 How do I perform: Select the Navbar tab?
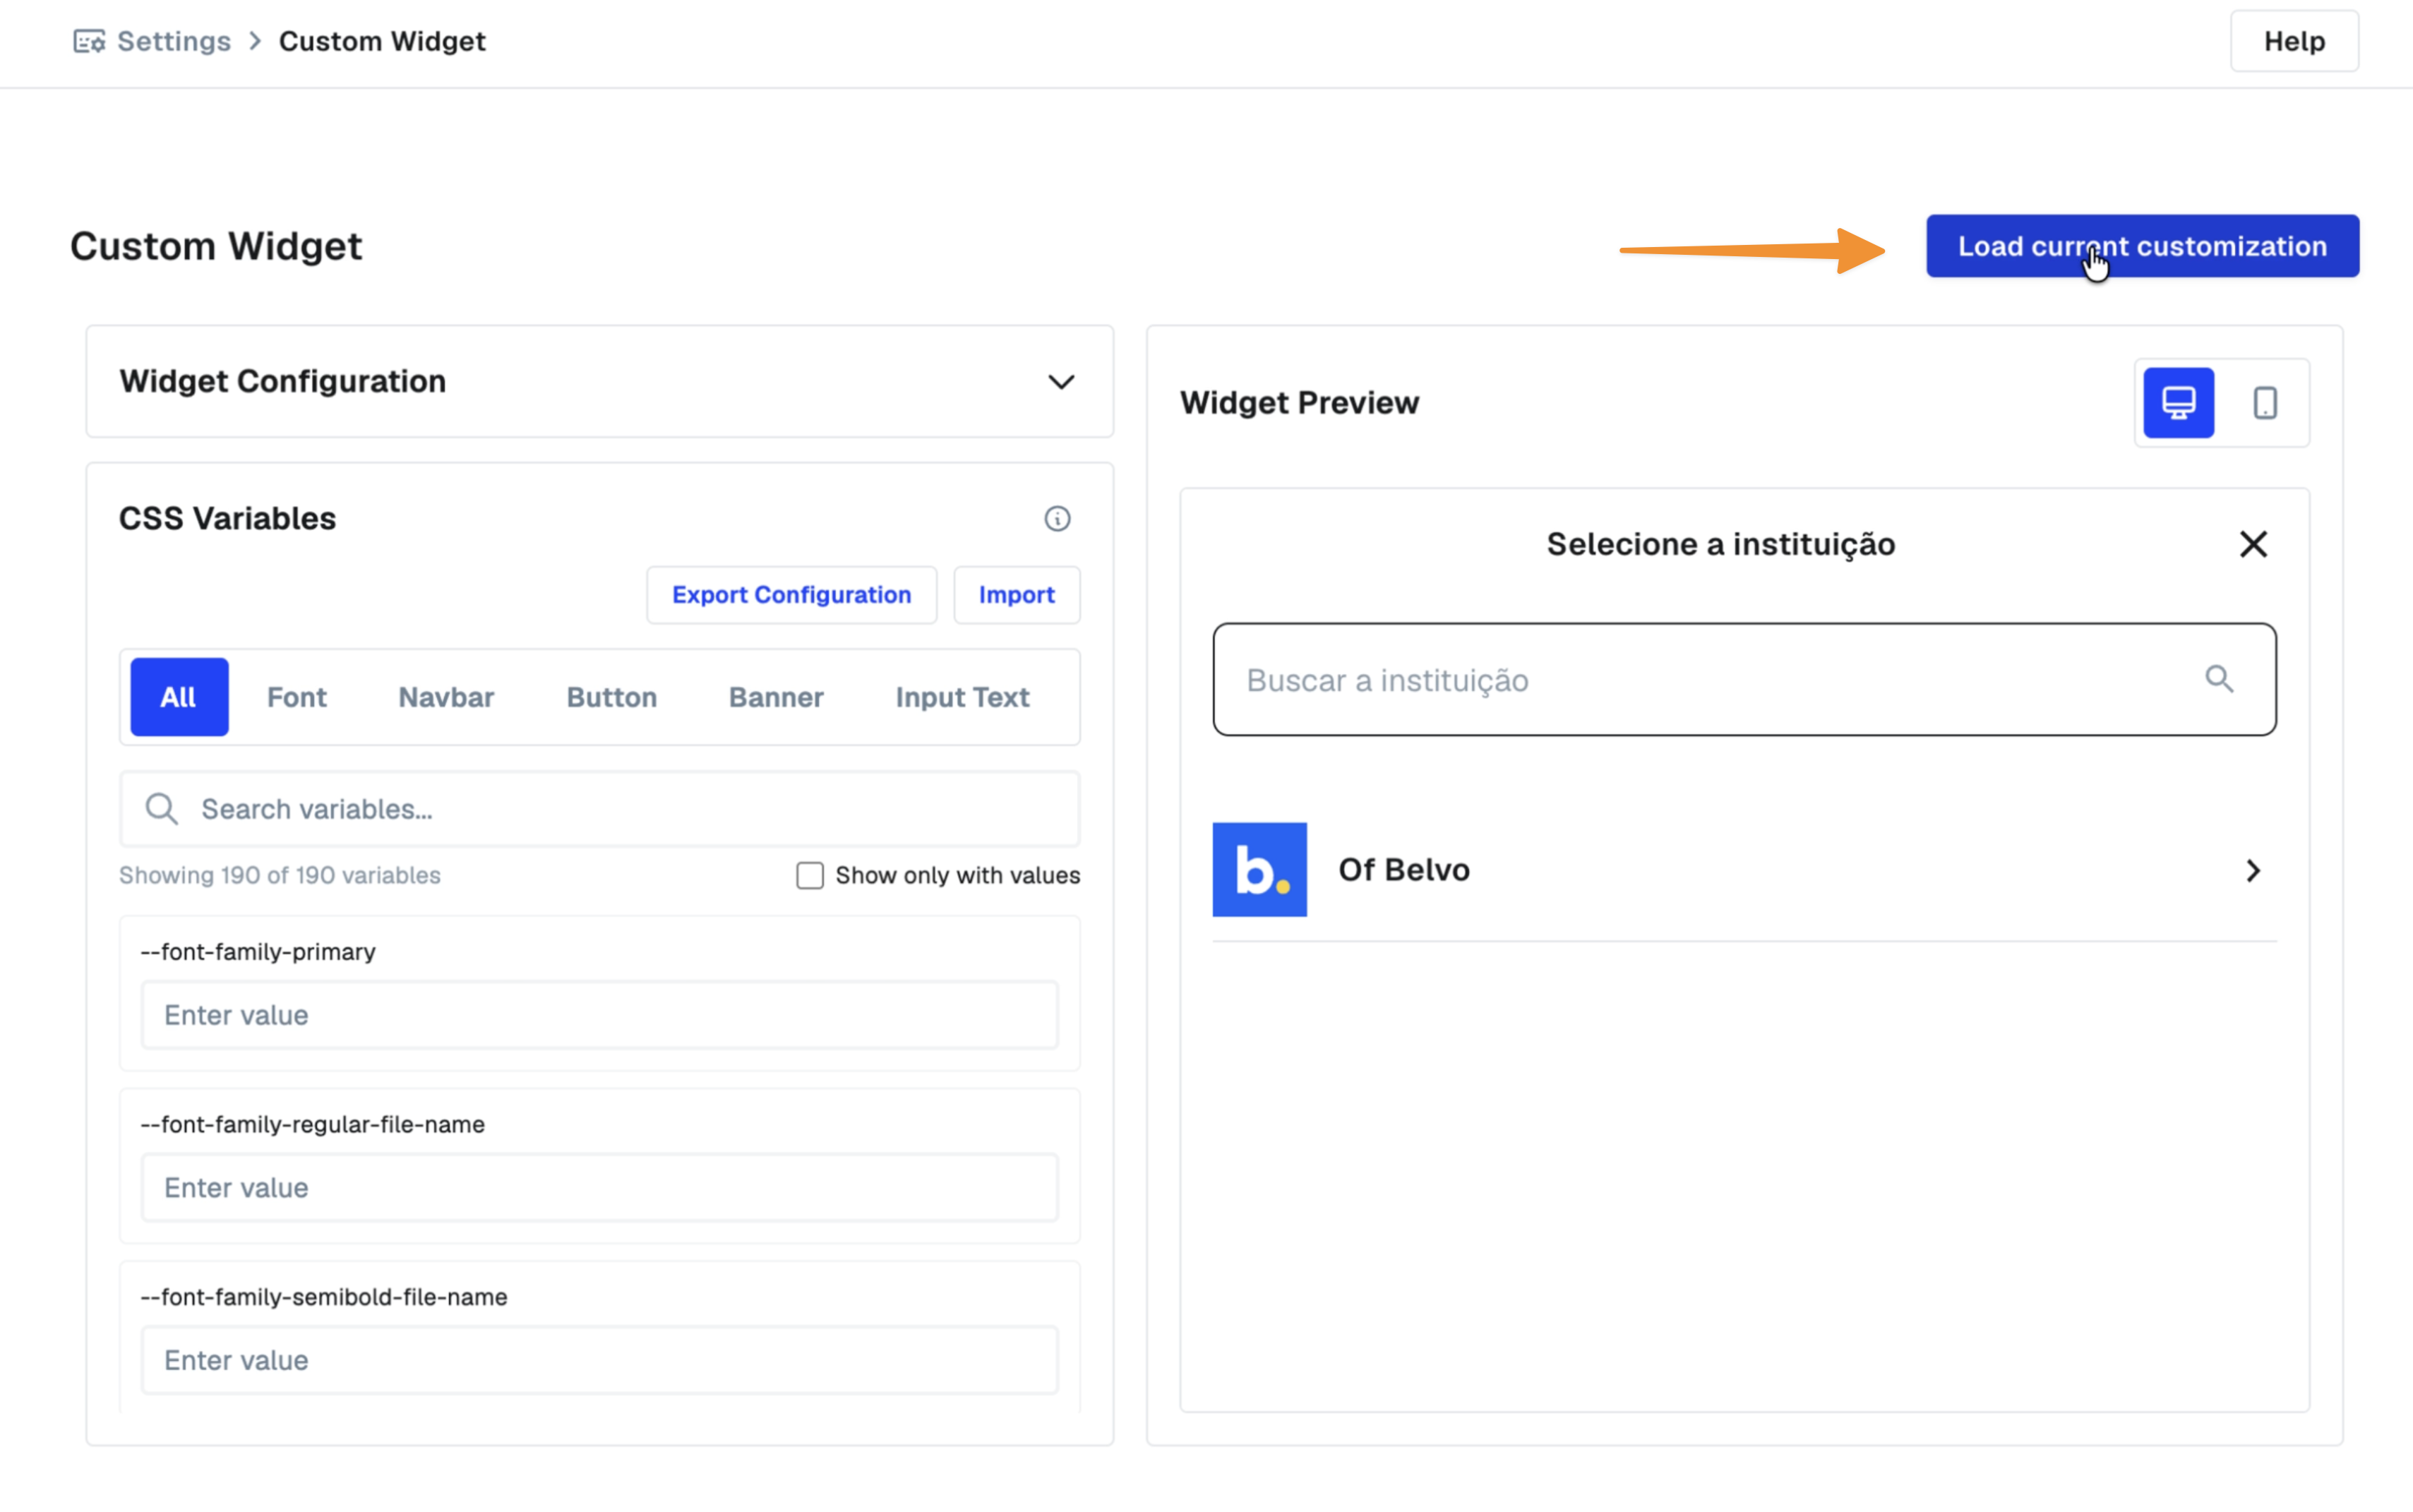coord(446,697)
